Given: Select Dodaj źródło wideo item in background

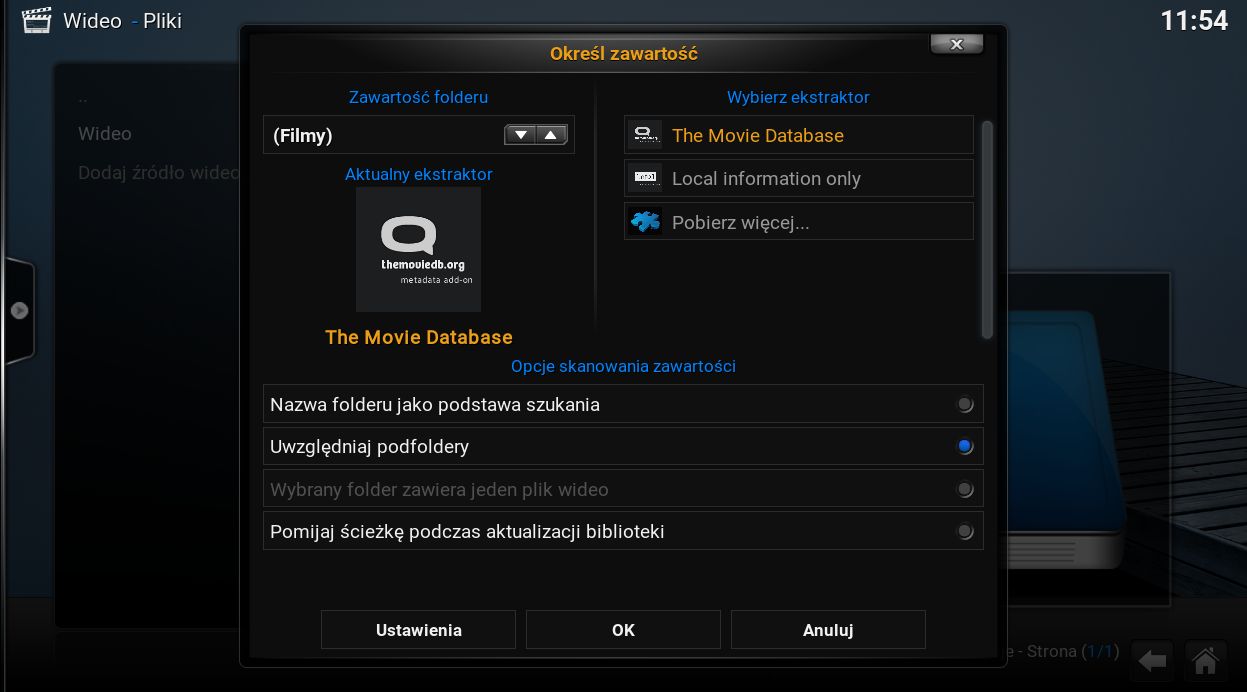Looking at the screenshot, I should click(158, 173).
